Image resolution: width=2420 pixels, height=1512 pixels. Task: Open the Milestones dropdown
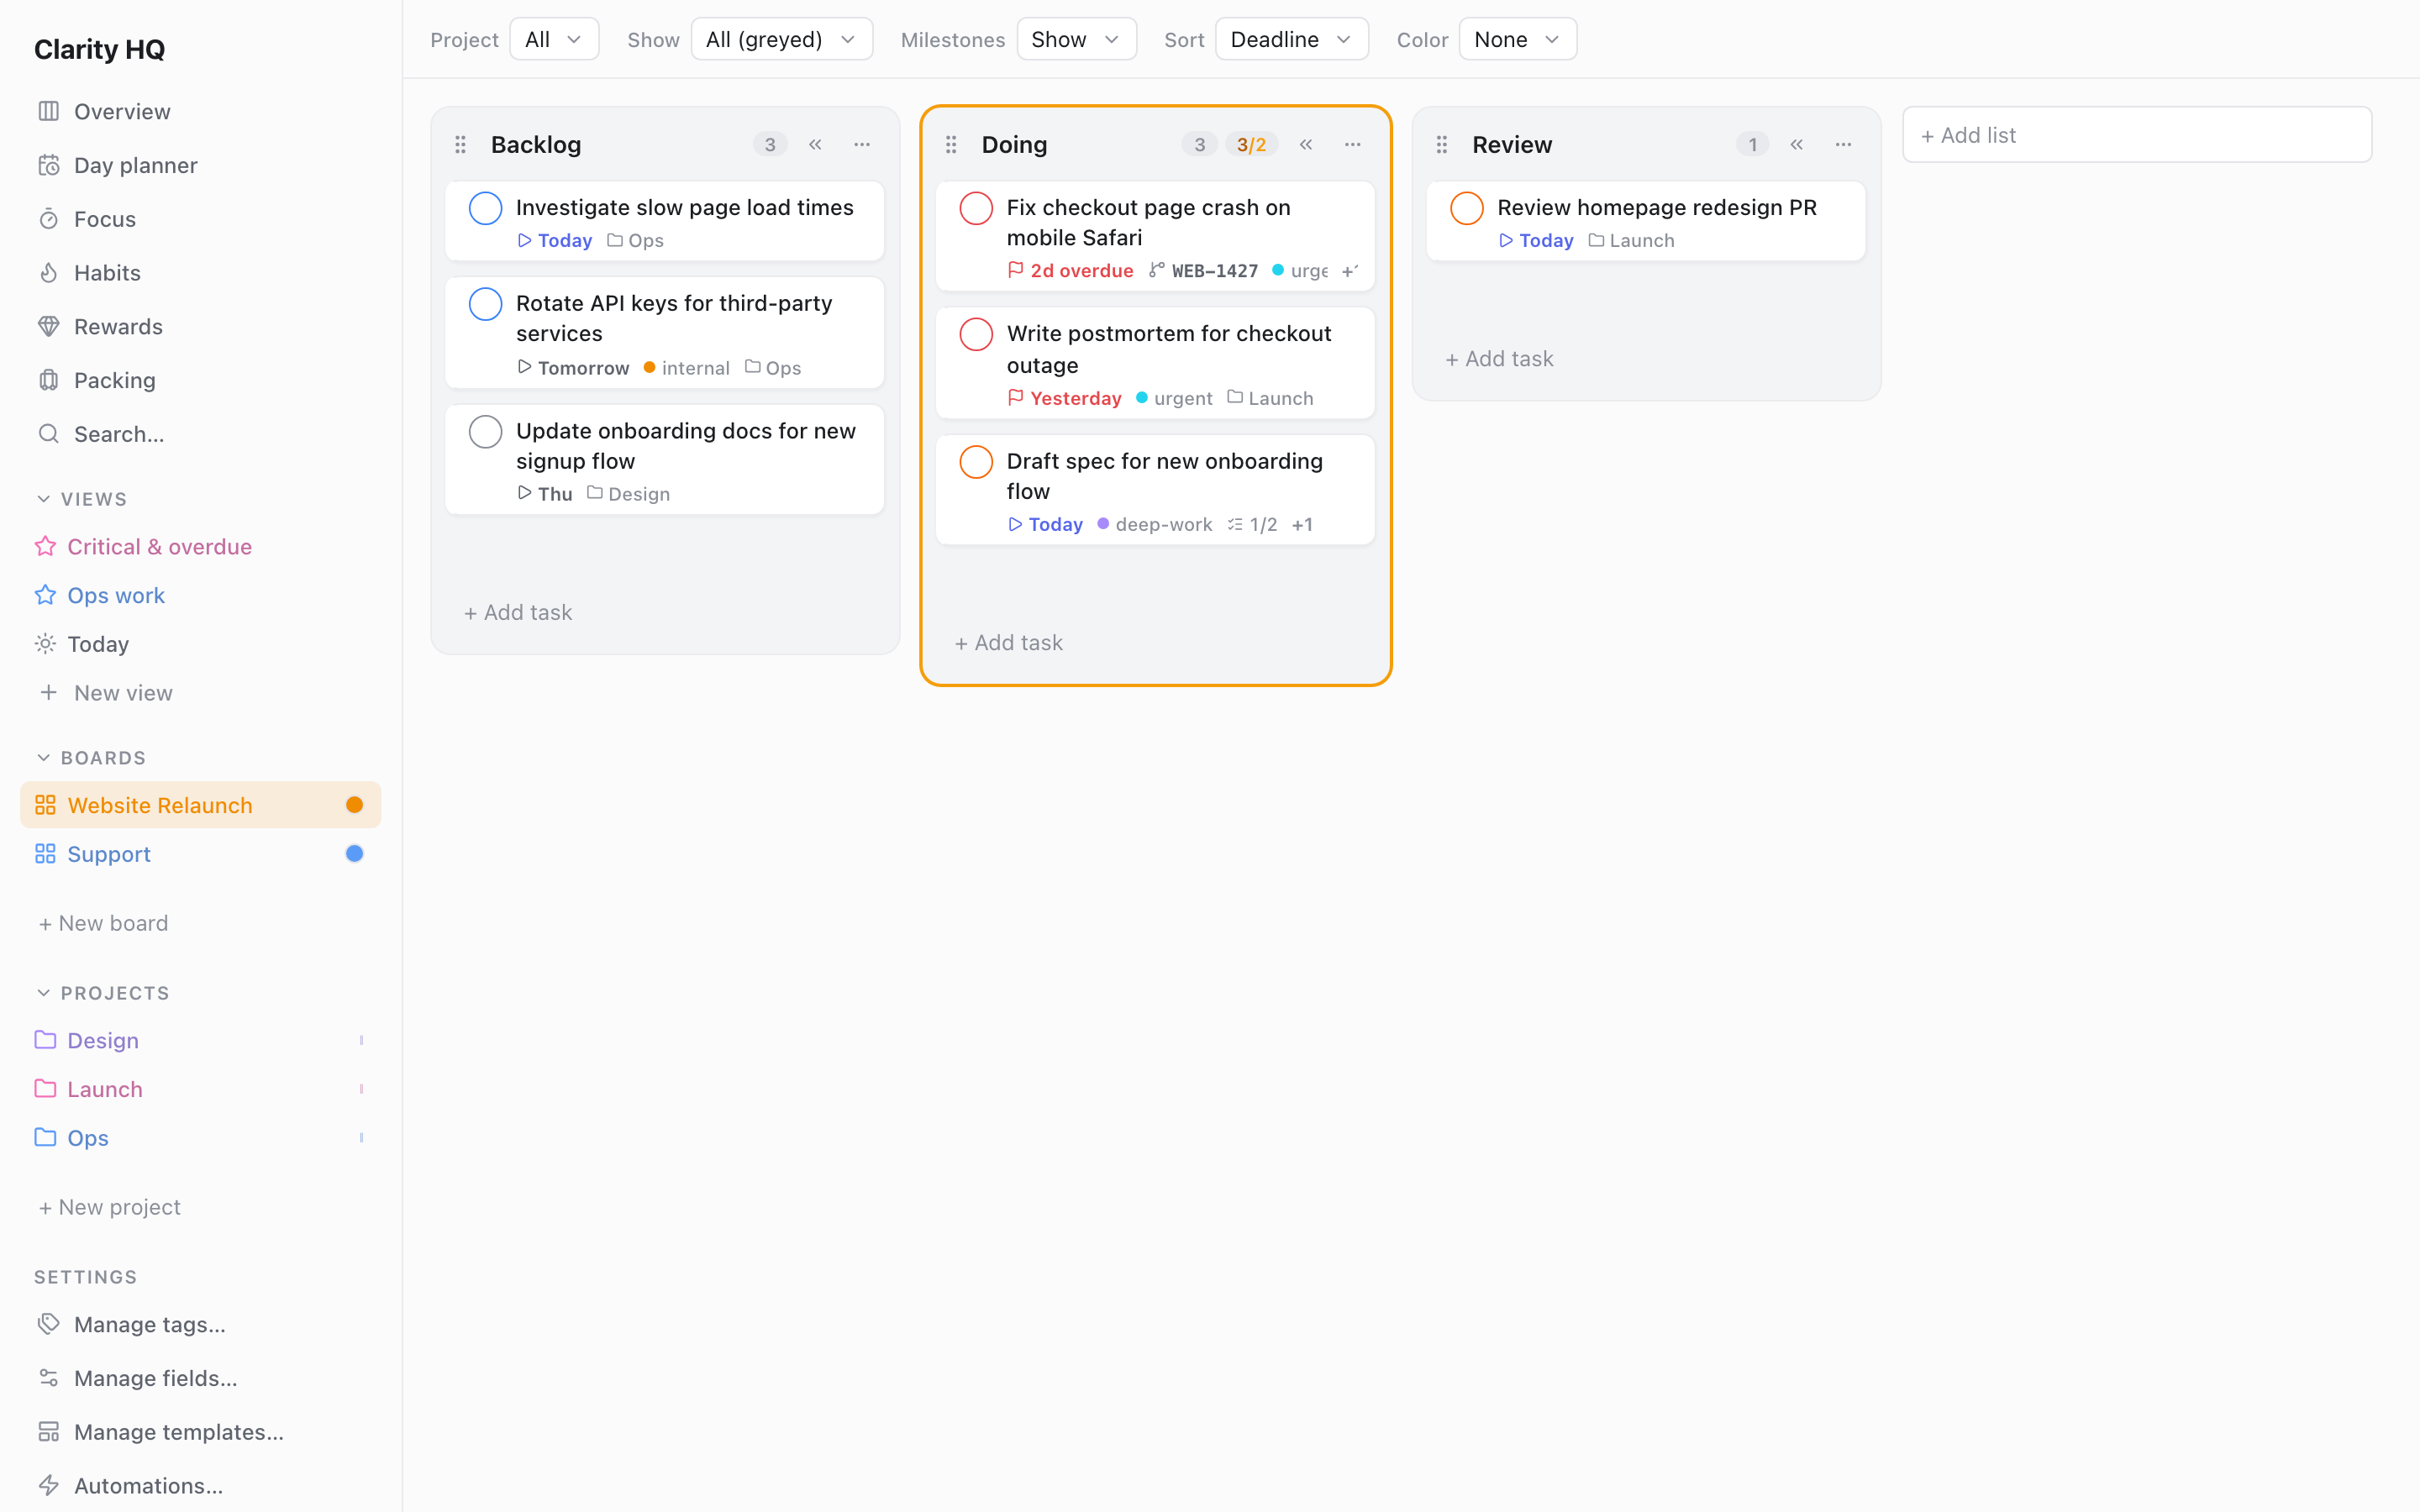click(x=1076, y=39)
